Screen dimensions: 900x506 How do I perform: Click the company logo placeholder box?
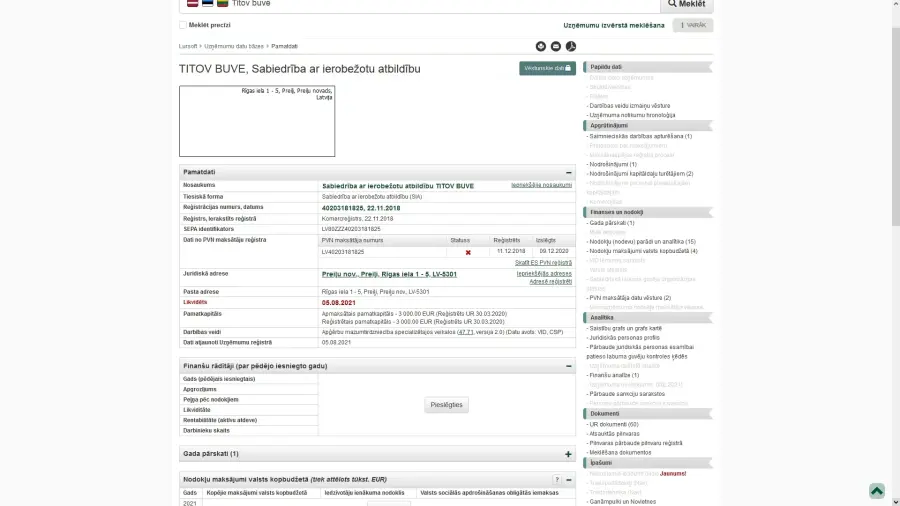[x=257, y=121]
